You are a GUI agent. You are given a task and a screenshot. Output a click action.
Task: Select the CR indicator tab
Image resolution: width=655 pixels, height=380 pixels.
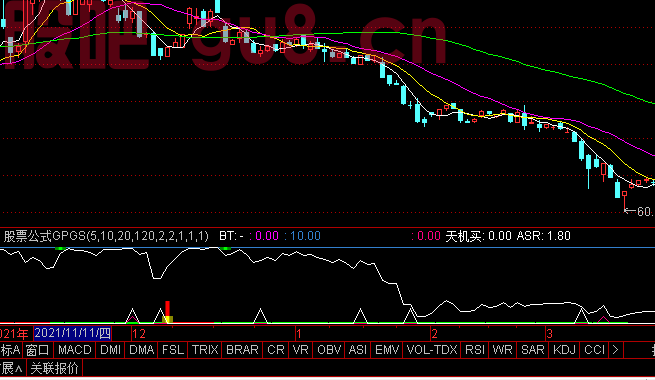(276, 350)
